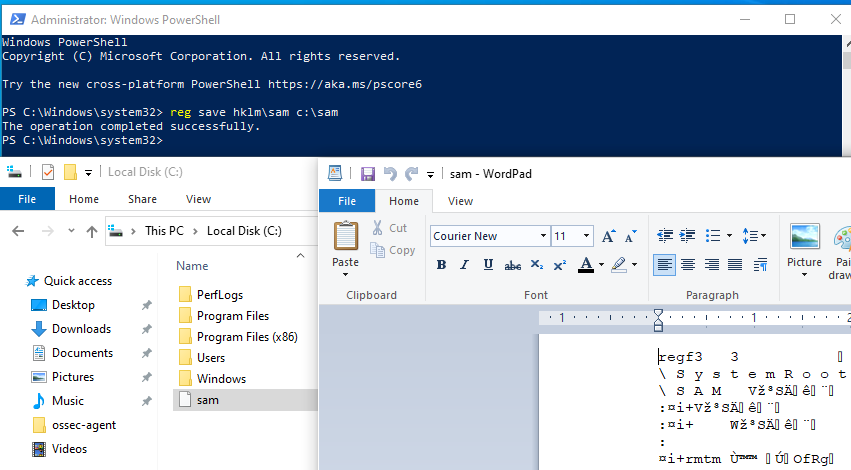Open the Picture dropdown arrow
The width and height of the screenshot is (851, 470).
(x=804, y=275)
